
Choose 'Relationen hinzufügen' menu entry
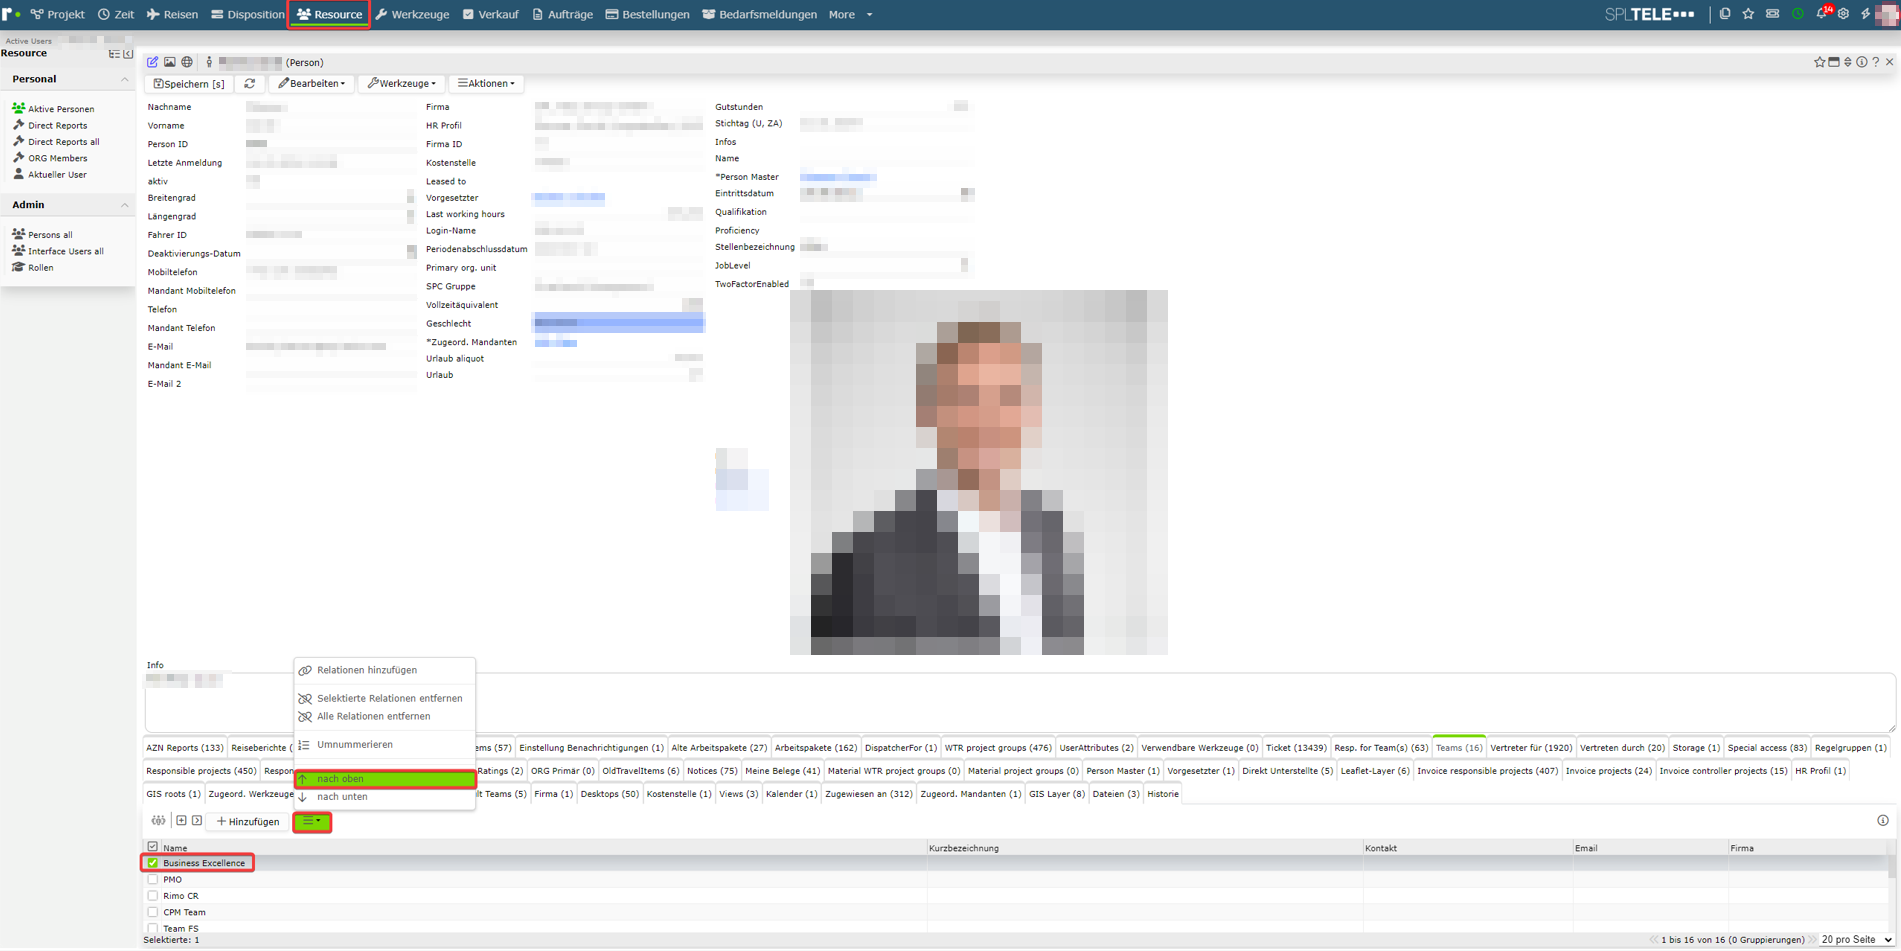point(385,670)
